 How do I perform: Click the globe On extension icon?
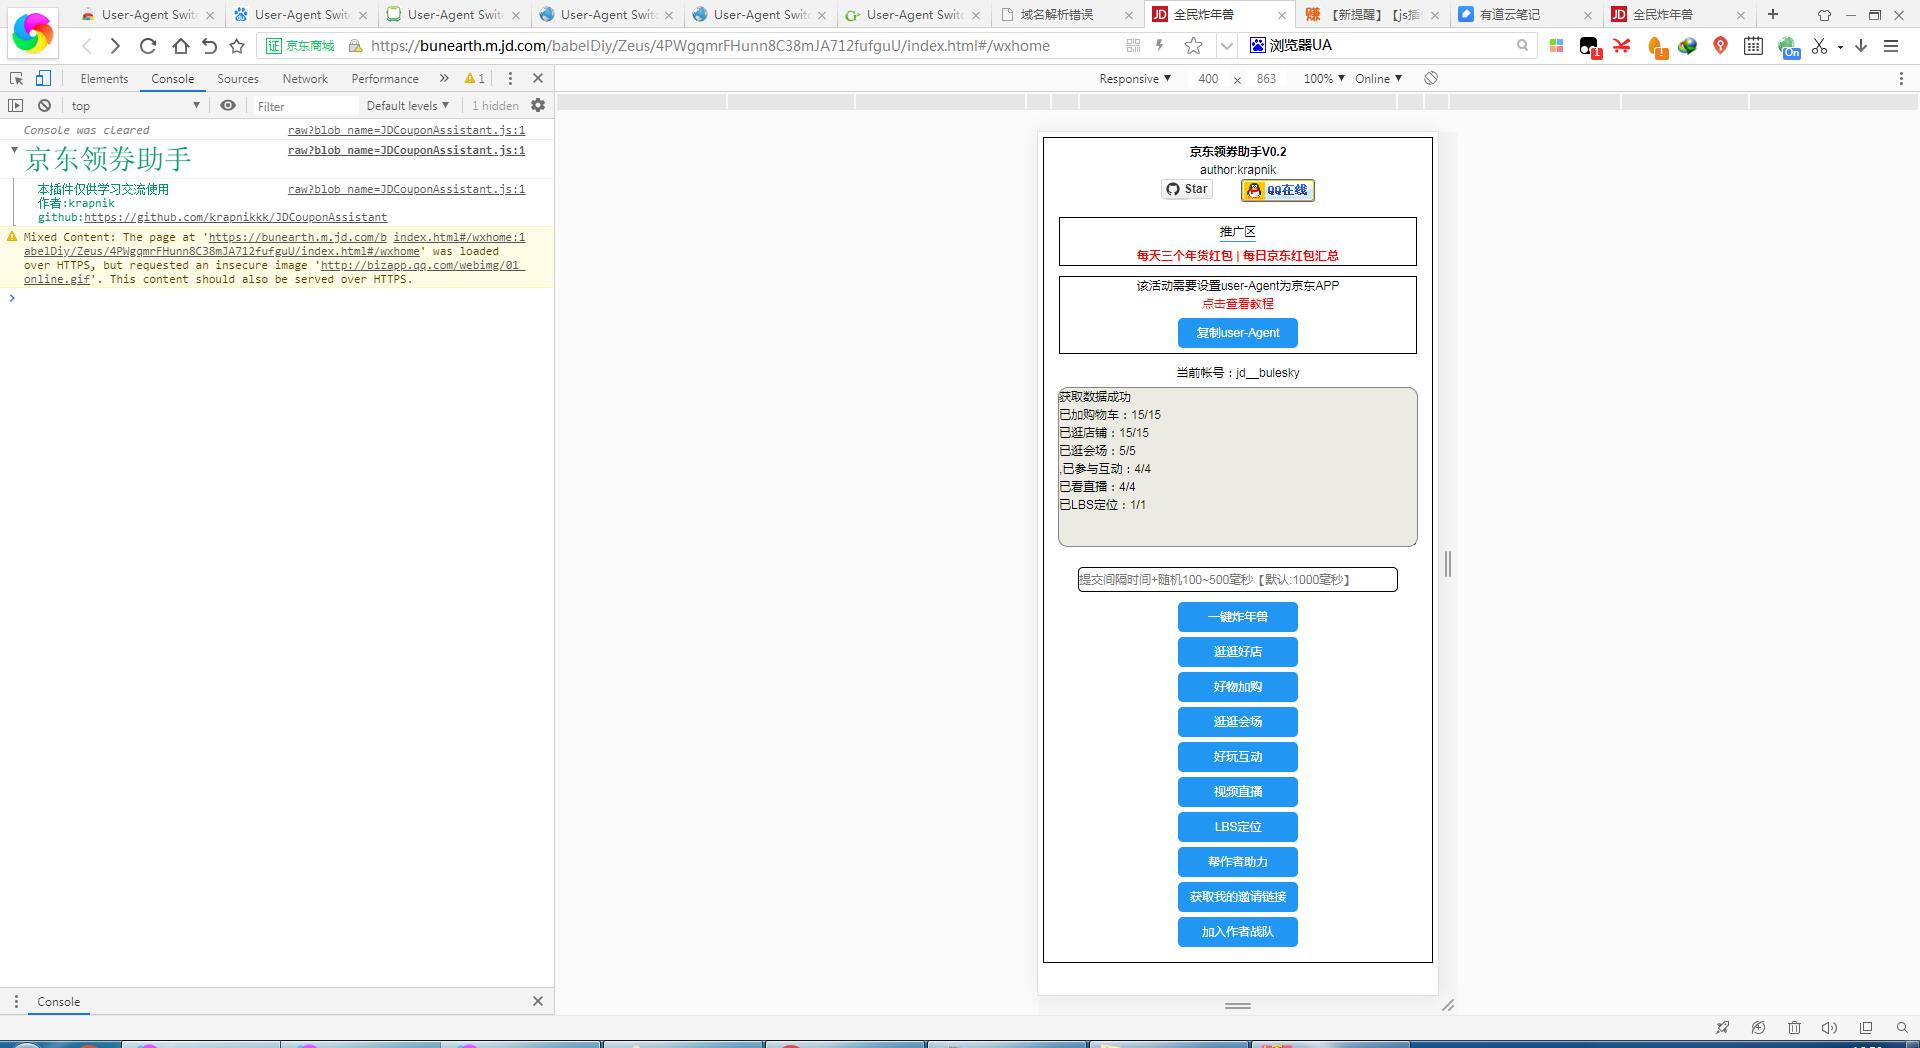tap(1788, 47)
